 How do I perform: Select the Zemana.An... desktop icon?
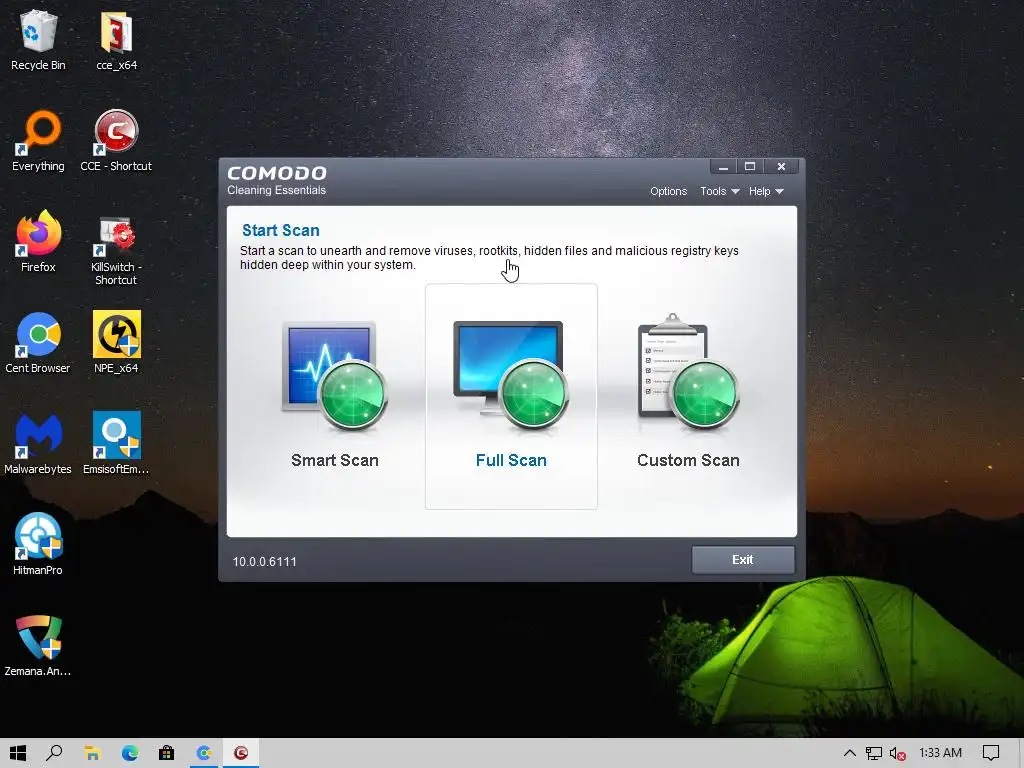click(x=38, y=646)
